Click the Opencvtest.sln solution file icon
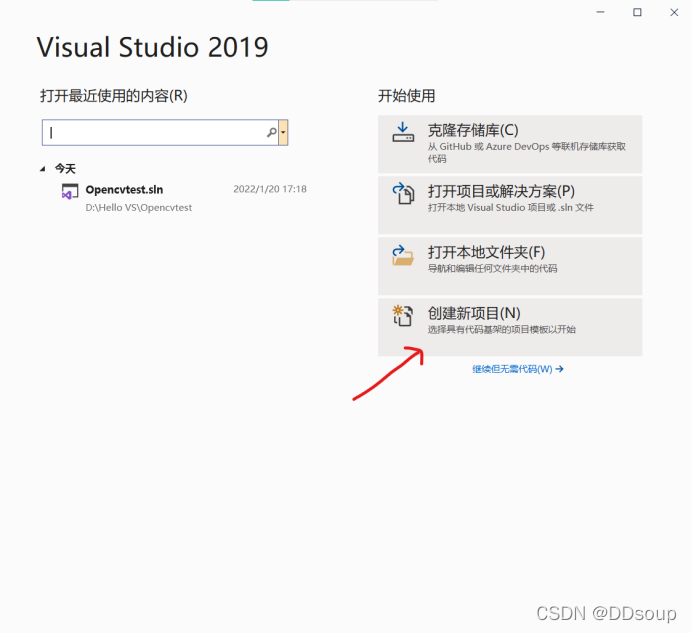The image size is (692, 633). click(x=70, y=192)
